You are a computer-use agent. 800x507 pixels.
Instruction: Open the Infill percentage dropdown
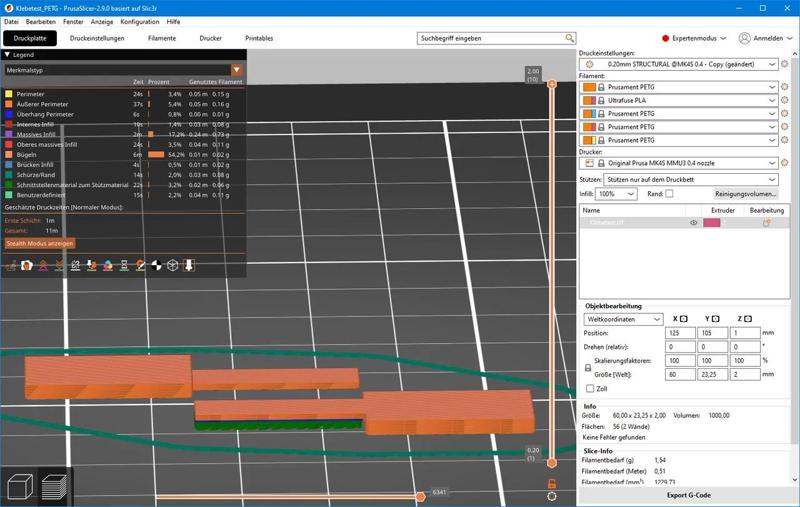(616, 194)
